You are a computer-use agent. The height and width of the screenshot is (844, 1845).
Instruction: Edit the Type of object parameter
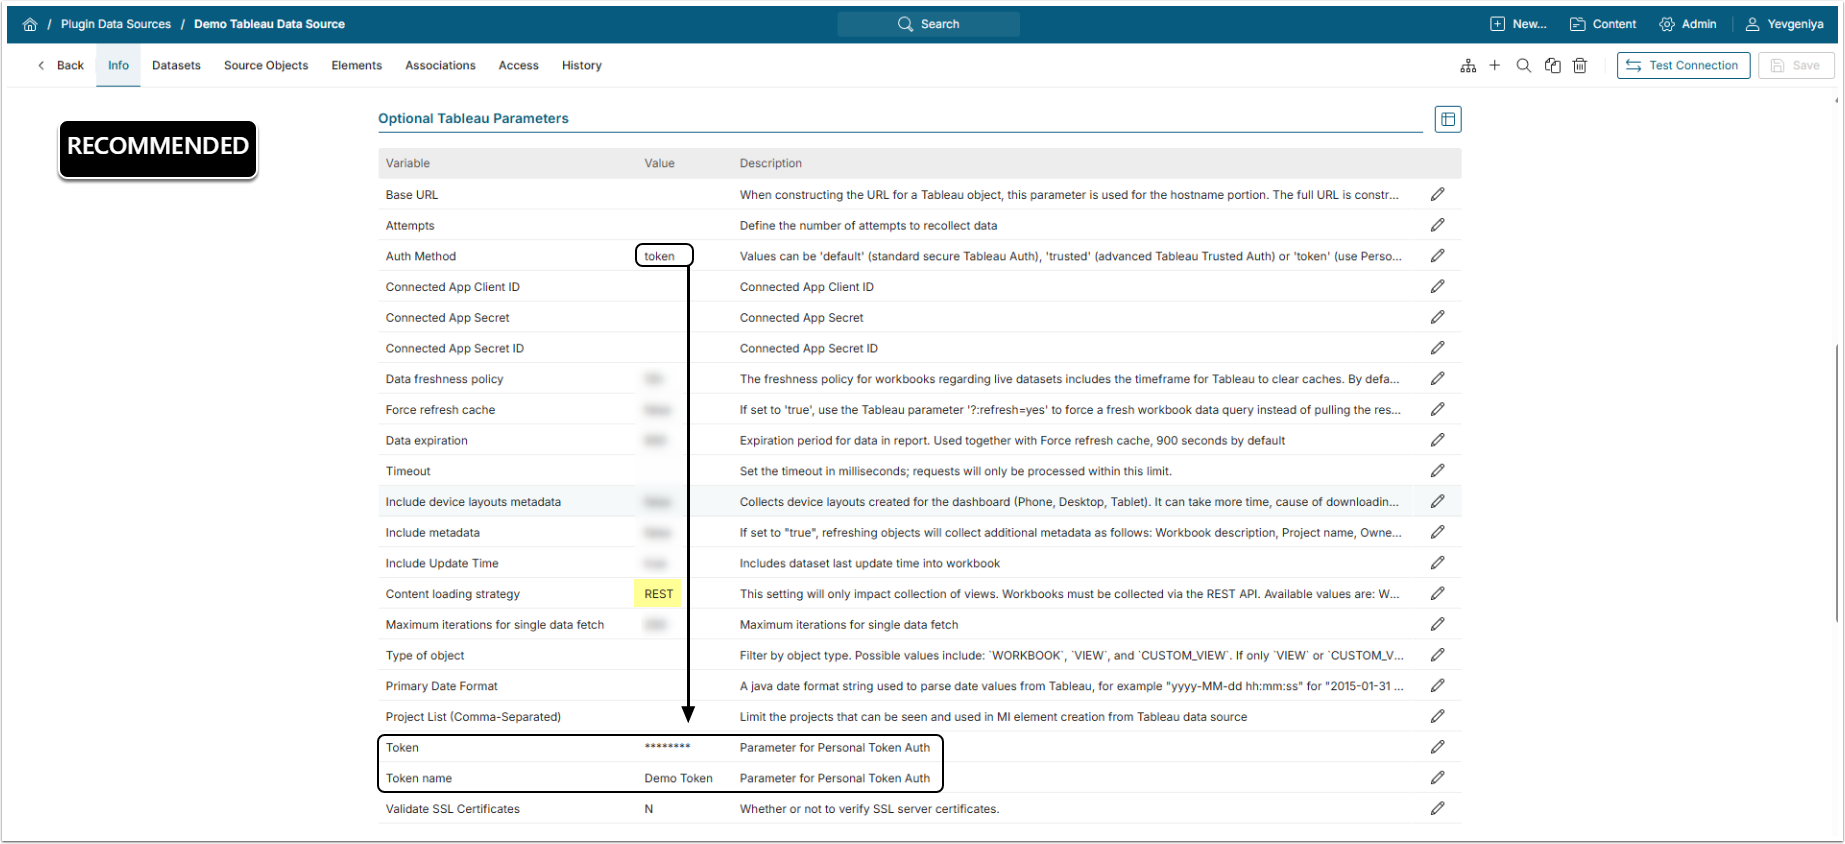coord(1437,655)
